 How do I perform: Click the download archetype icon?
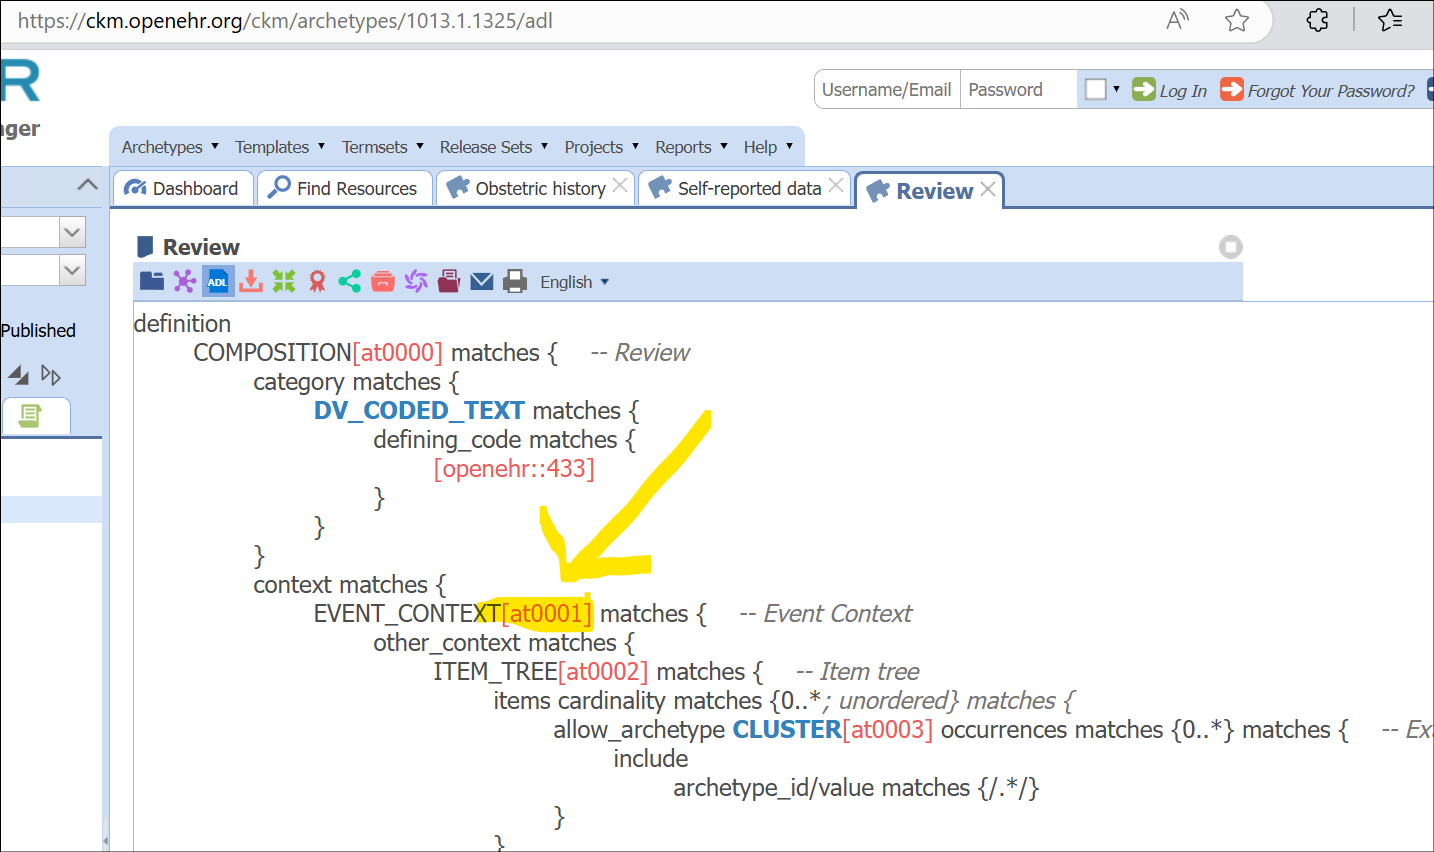(251, 282)
